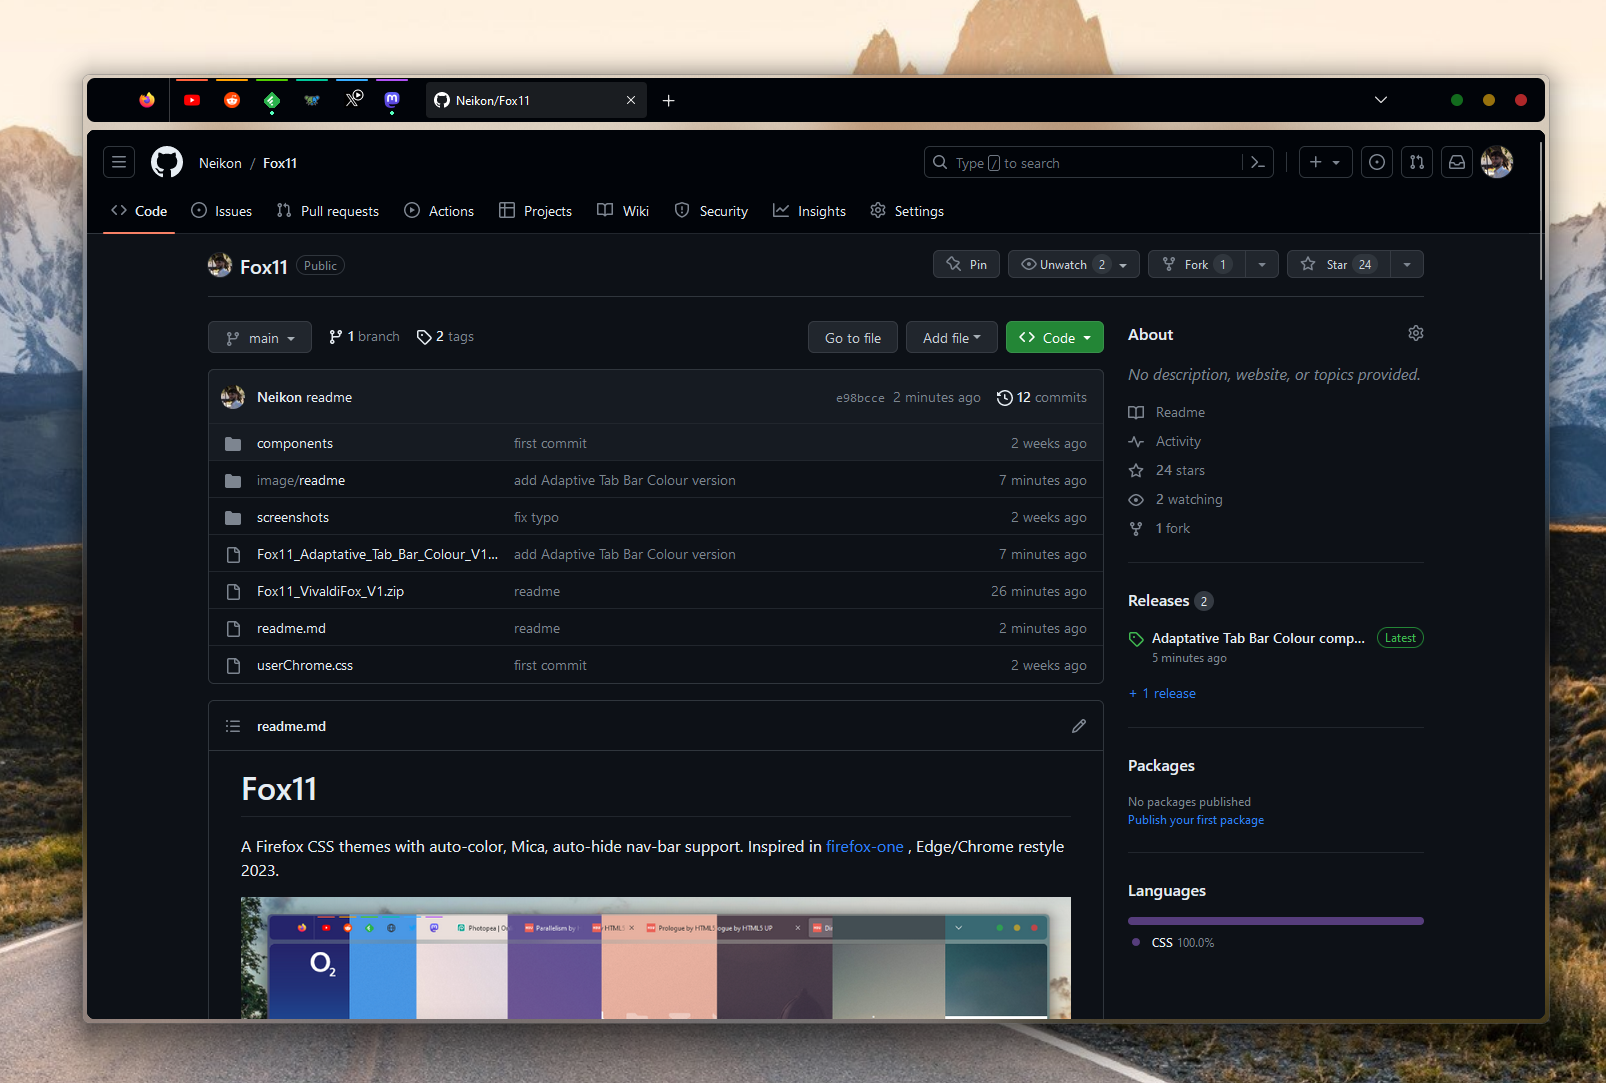Open the readme screenshot preview image
Screen dimensions: 1606x1083
656,958
